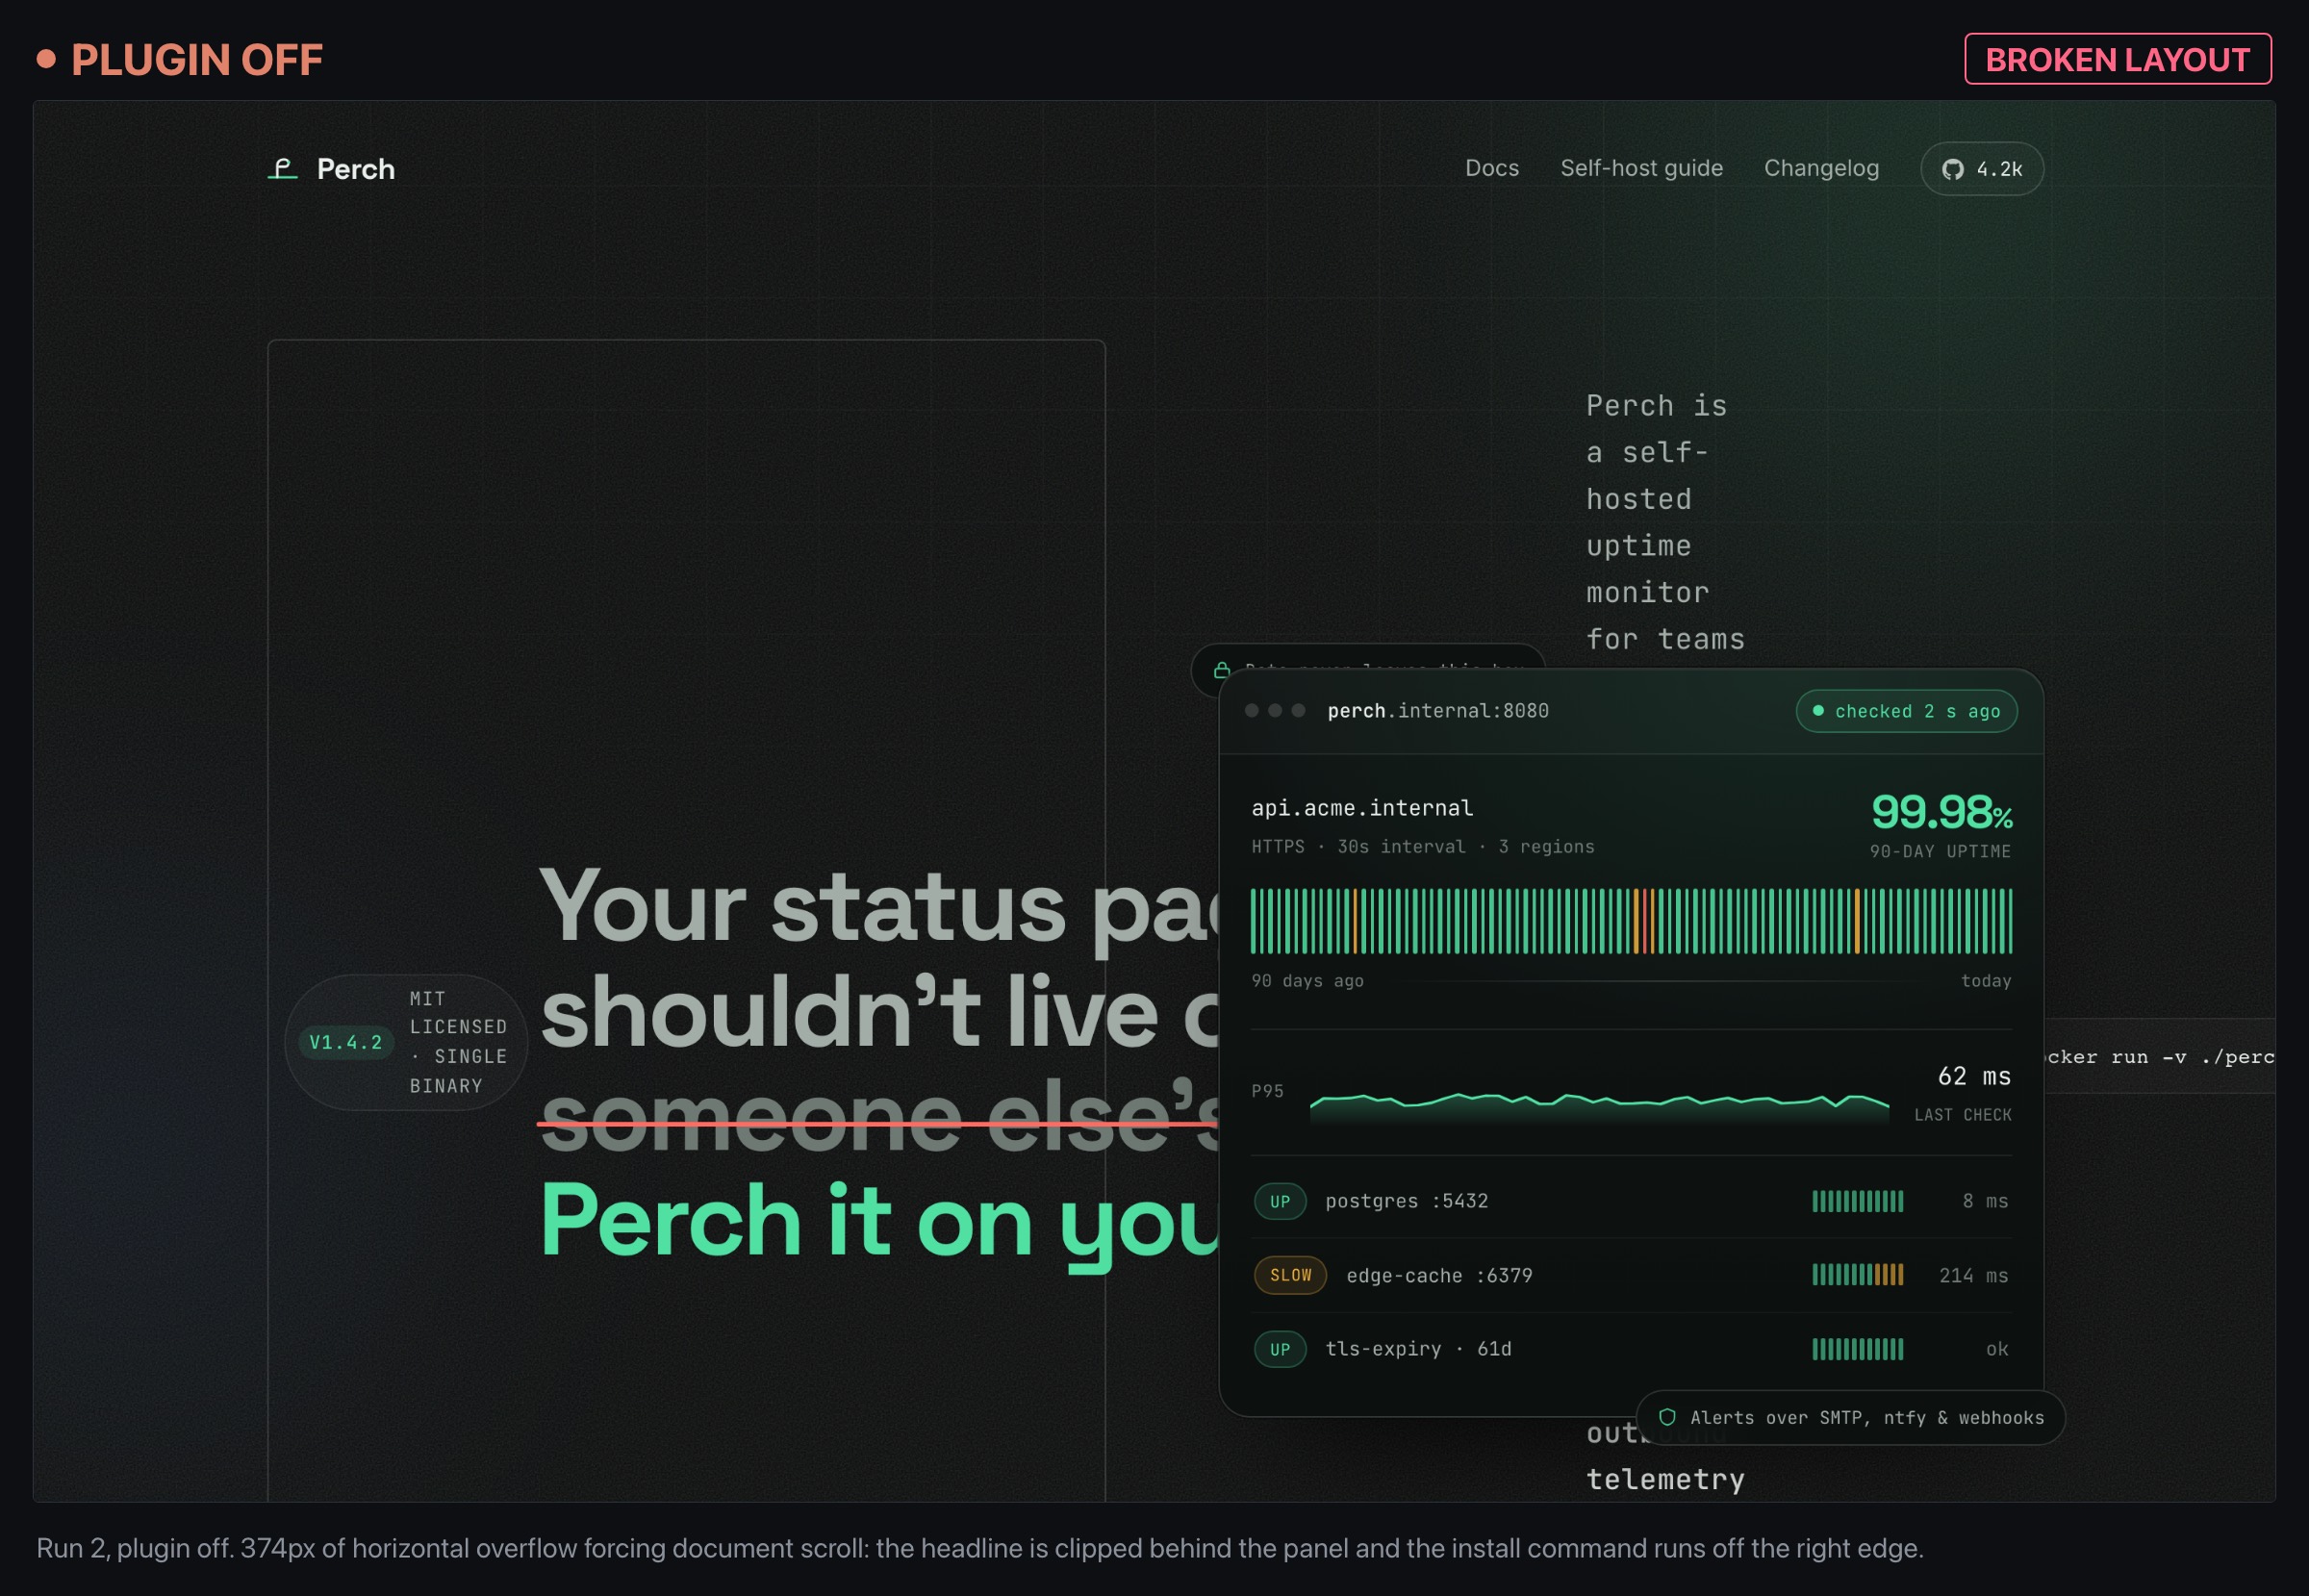Click the 'Your status page' headline
The image size is (2309, 1596).
tap(878, 907)
